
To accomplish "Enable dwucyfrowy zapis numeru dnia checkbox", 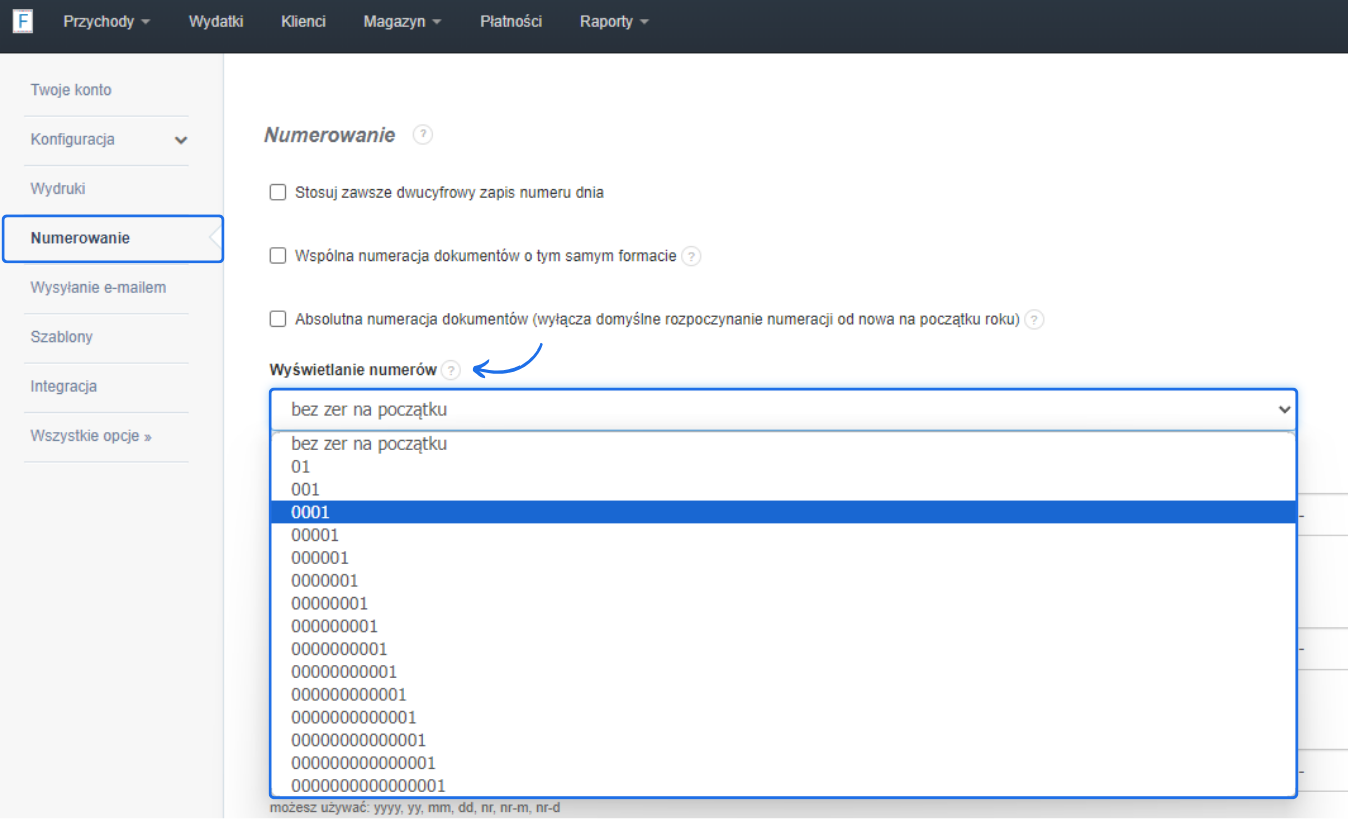I will [x=278, y=192].
